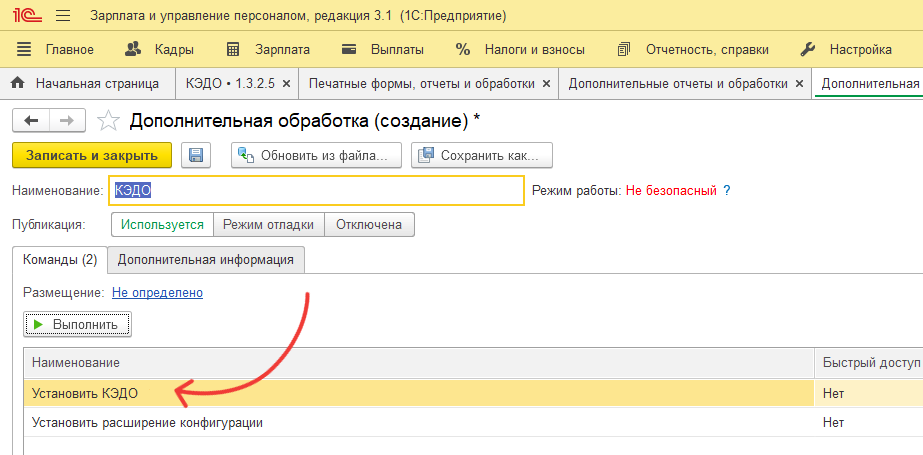Viewport: 923px width, 455px height.
Task: Open the Отчетность, справки section
Action: pos(693,50)
